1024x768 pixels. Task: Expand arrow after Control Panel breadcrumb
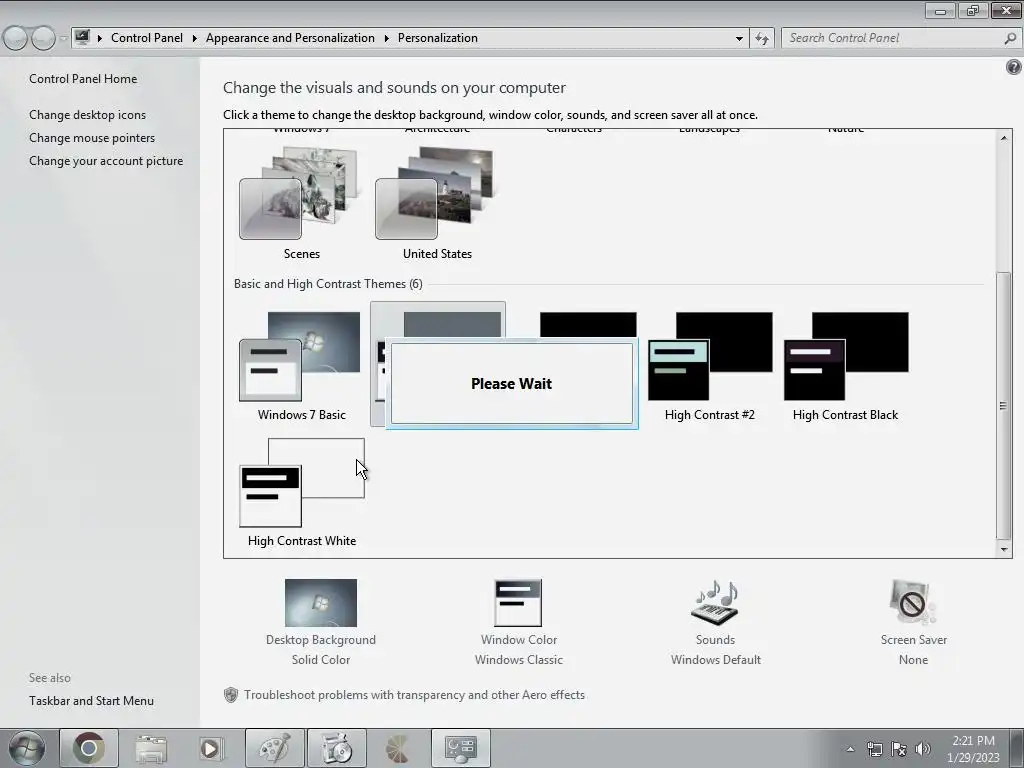pyautogui.click(x=195, y=39)
